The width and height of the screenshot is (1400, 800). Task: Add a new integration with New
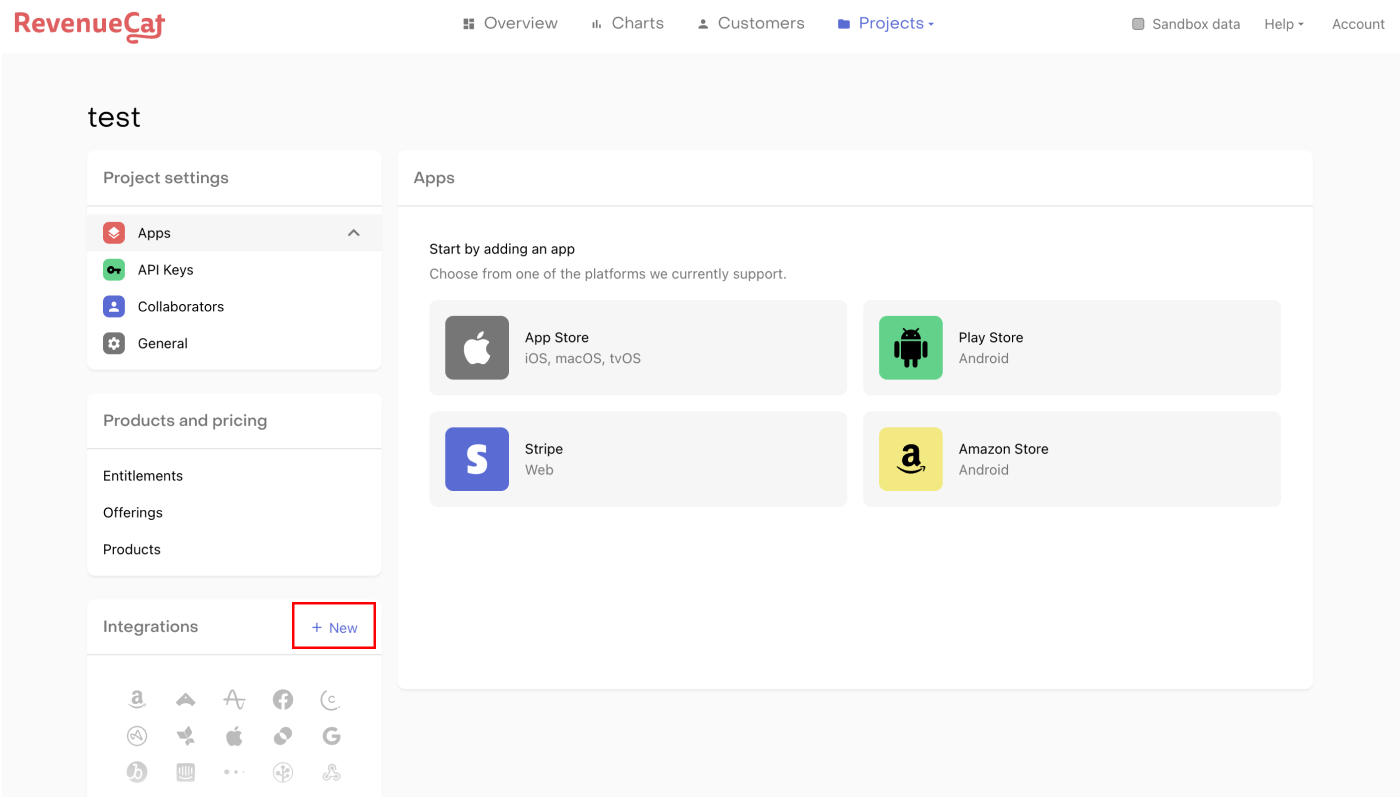[x=334, y=627]
